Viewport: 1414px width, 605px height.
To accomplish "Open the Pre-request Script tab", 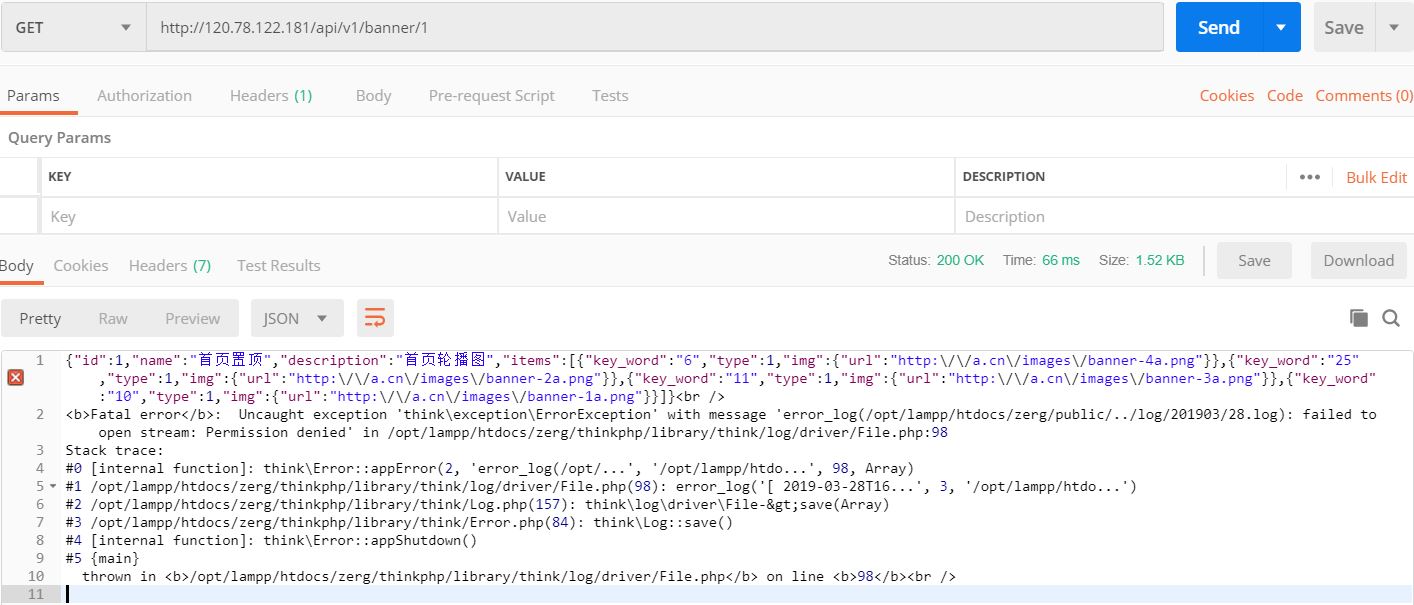I will pyautogui.click(x=491, y=96).
